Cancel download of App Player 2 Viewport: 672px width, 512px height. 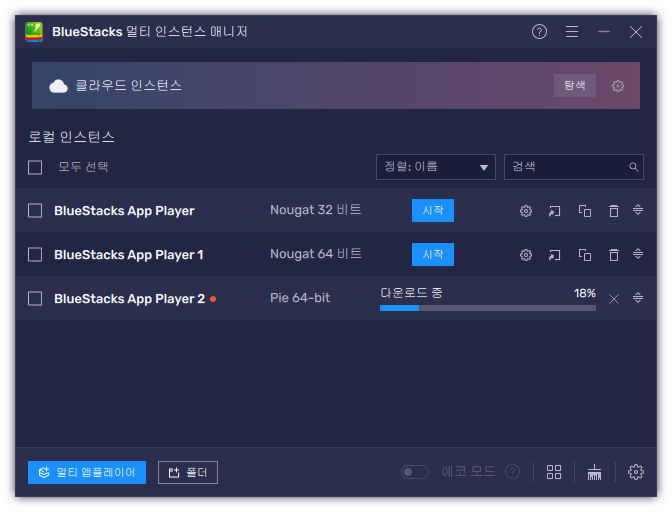pos(614,299)
